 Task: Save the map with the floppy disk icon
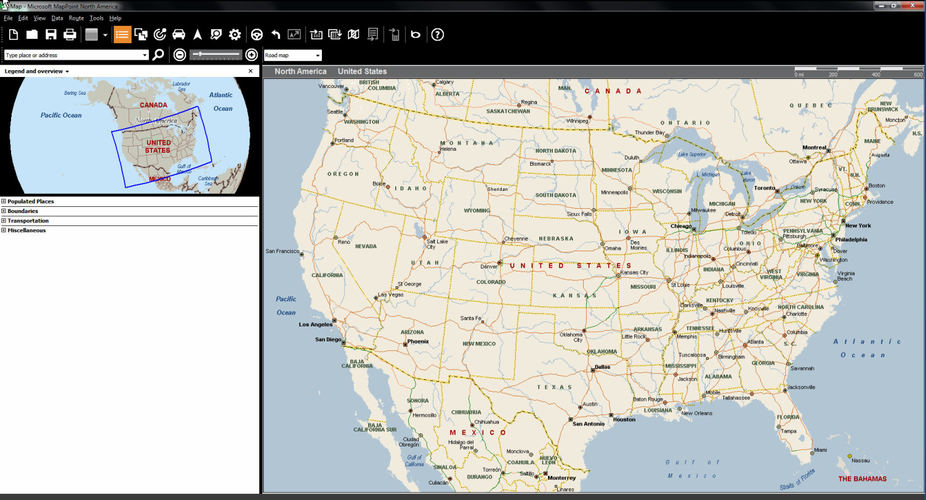click(51, 35)
